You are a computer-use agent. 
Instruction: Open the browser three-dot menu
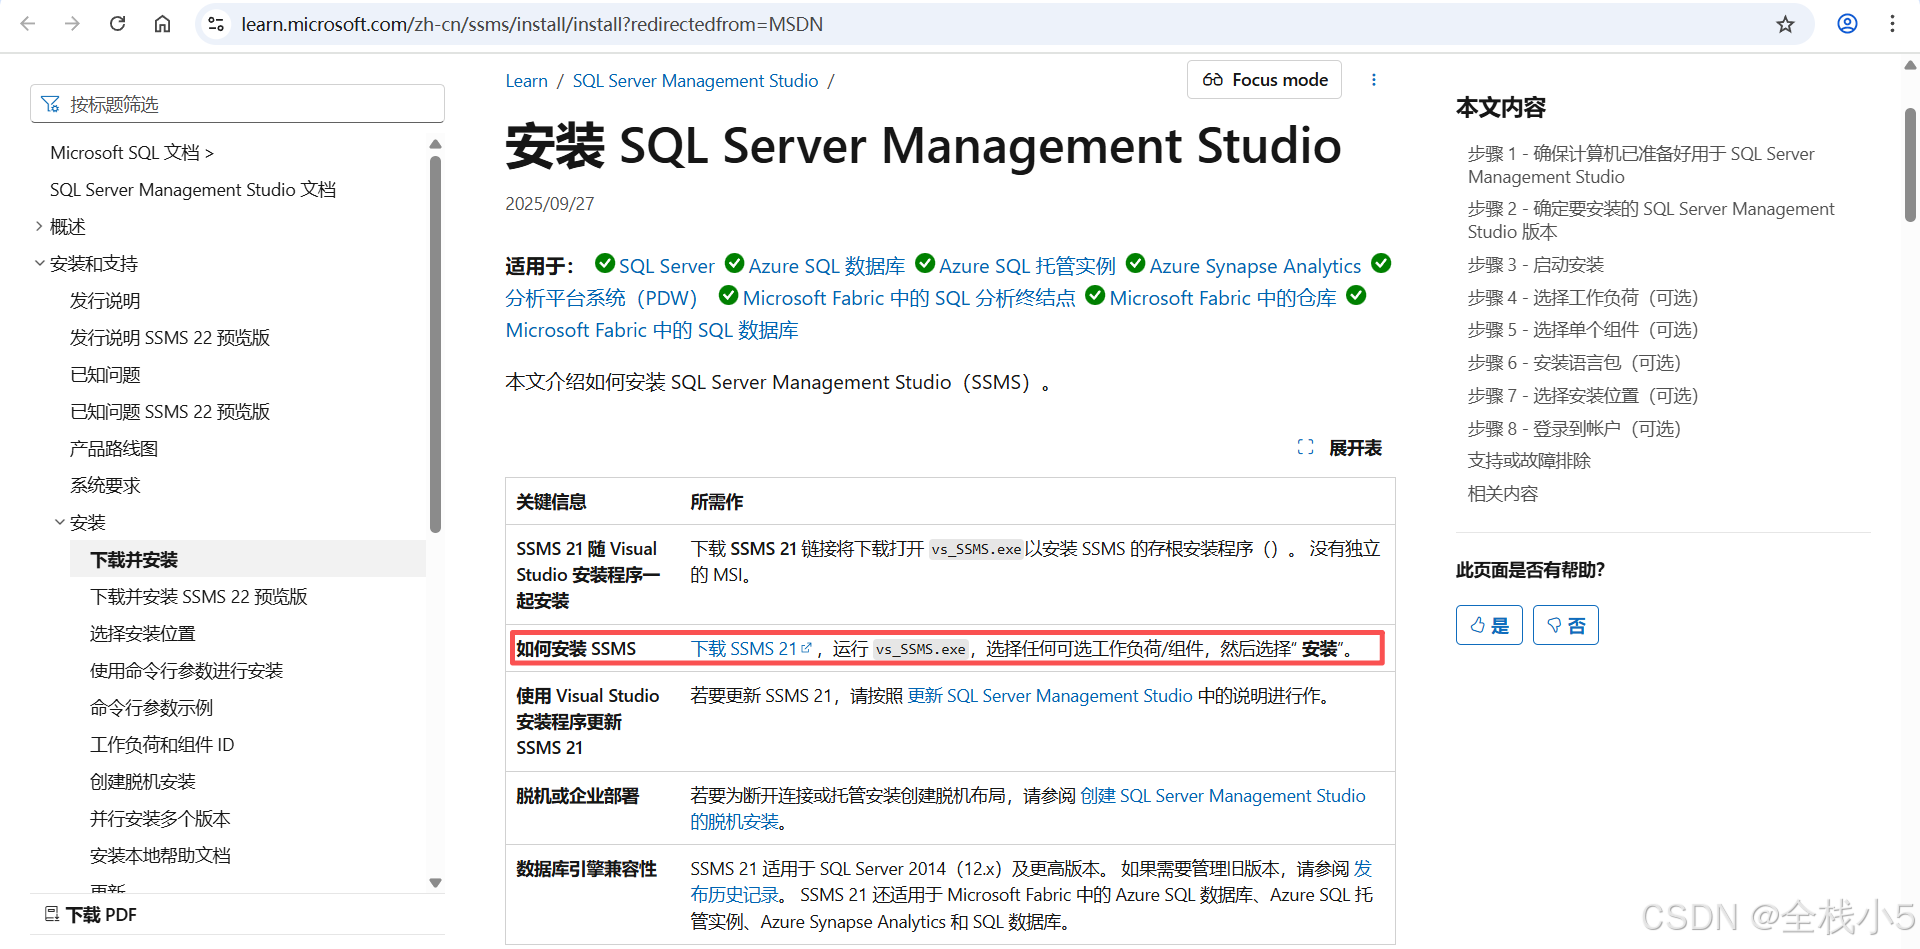[1893, 23]
